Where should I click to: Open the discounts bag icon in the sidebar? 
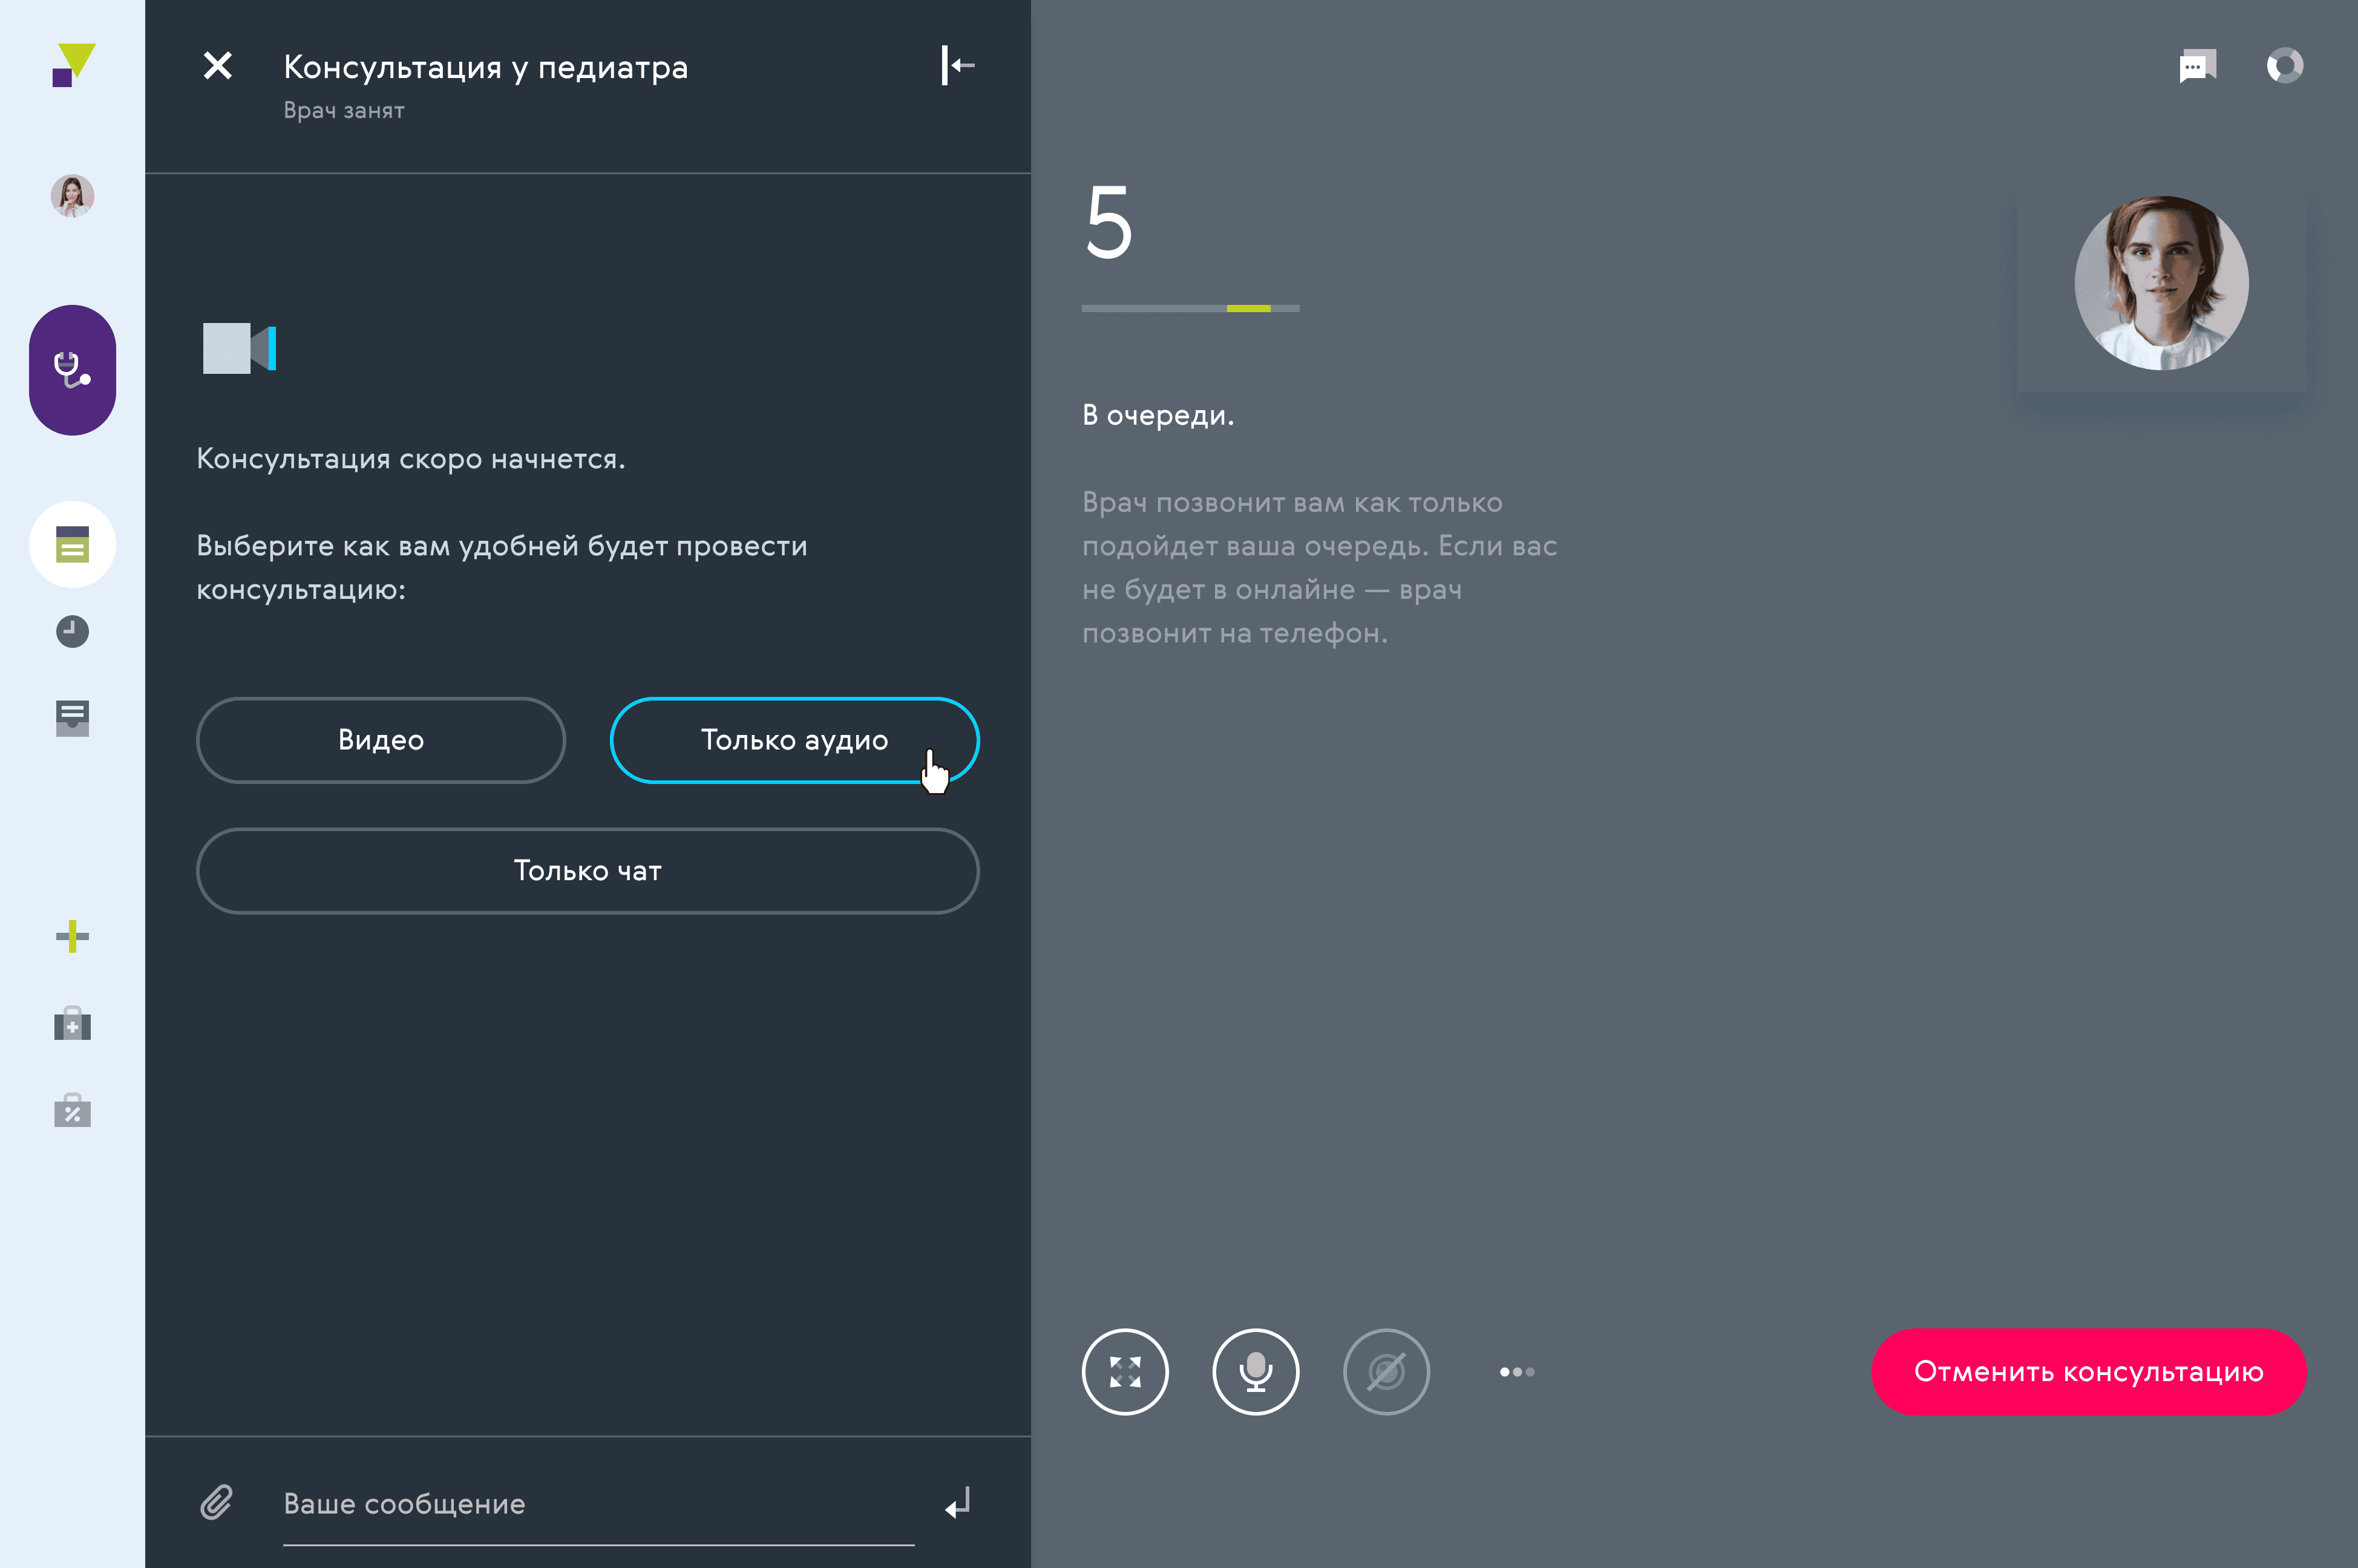[x=72, y=1110]
